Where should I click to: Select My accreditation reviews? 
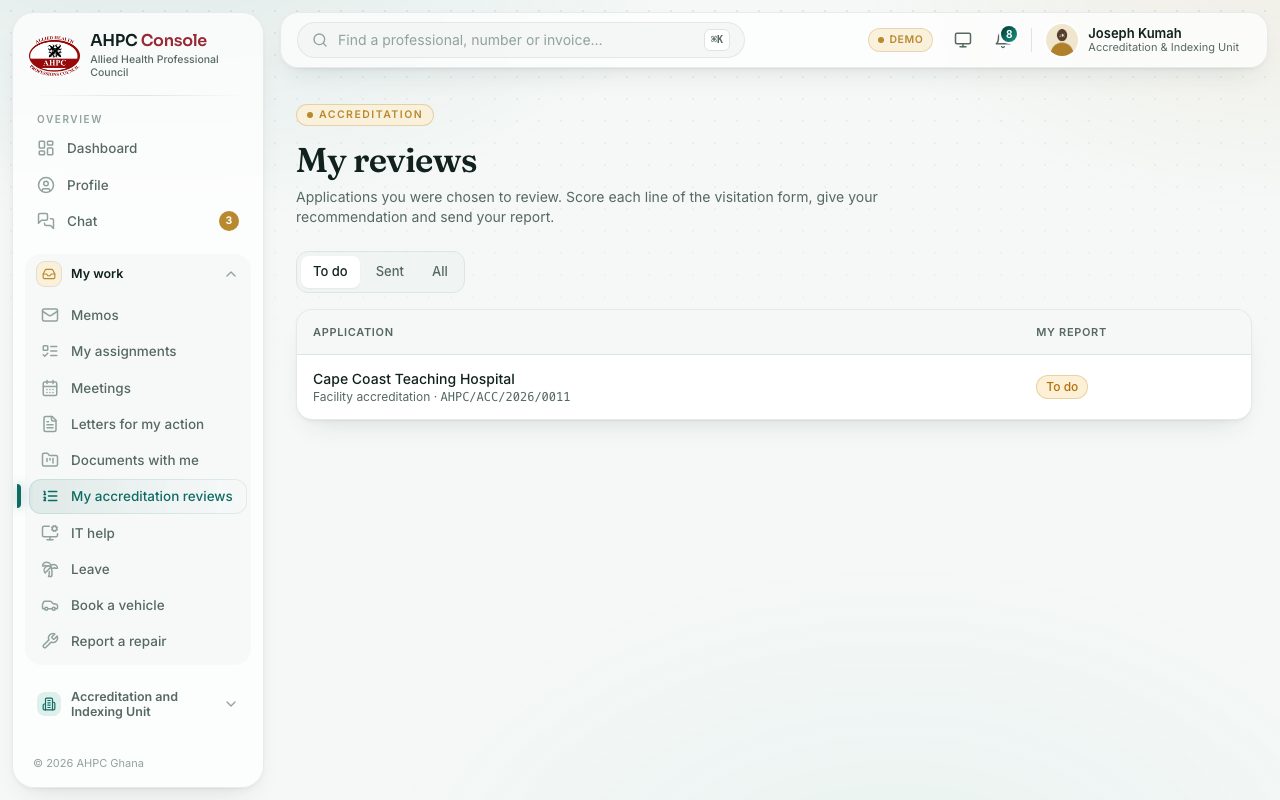point(138,496)
